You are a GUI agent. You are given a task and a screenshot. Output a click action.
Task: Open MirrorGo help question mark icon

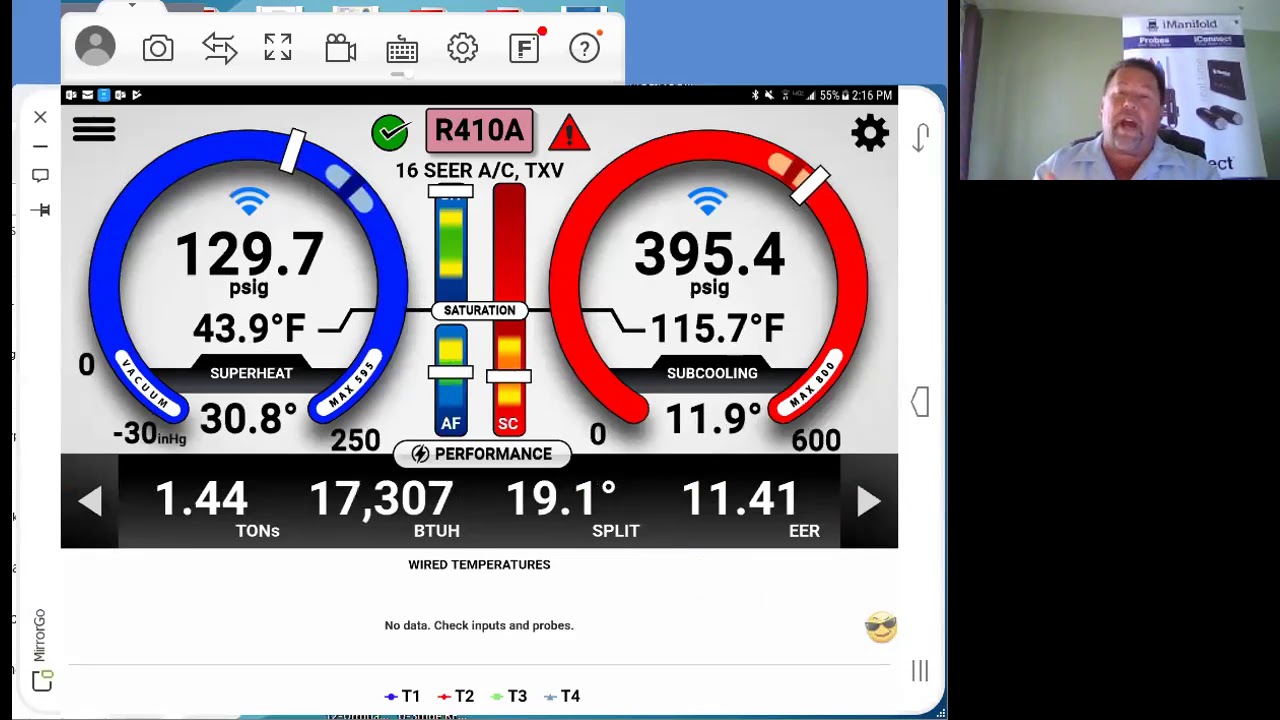(585, 48)
